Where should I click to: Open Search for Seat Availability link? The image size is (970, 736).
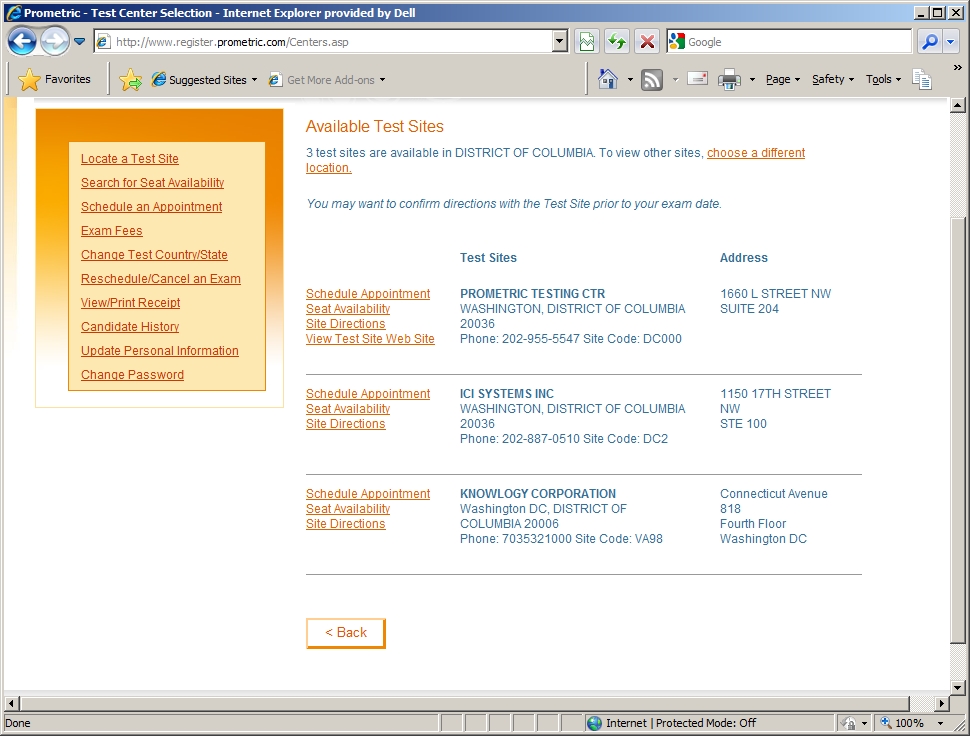[152, 183]
